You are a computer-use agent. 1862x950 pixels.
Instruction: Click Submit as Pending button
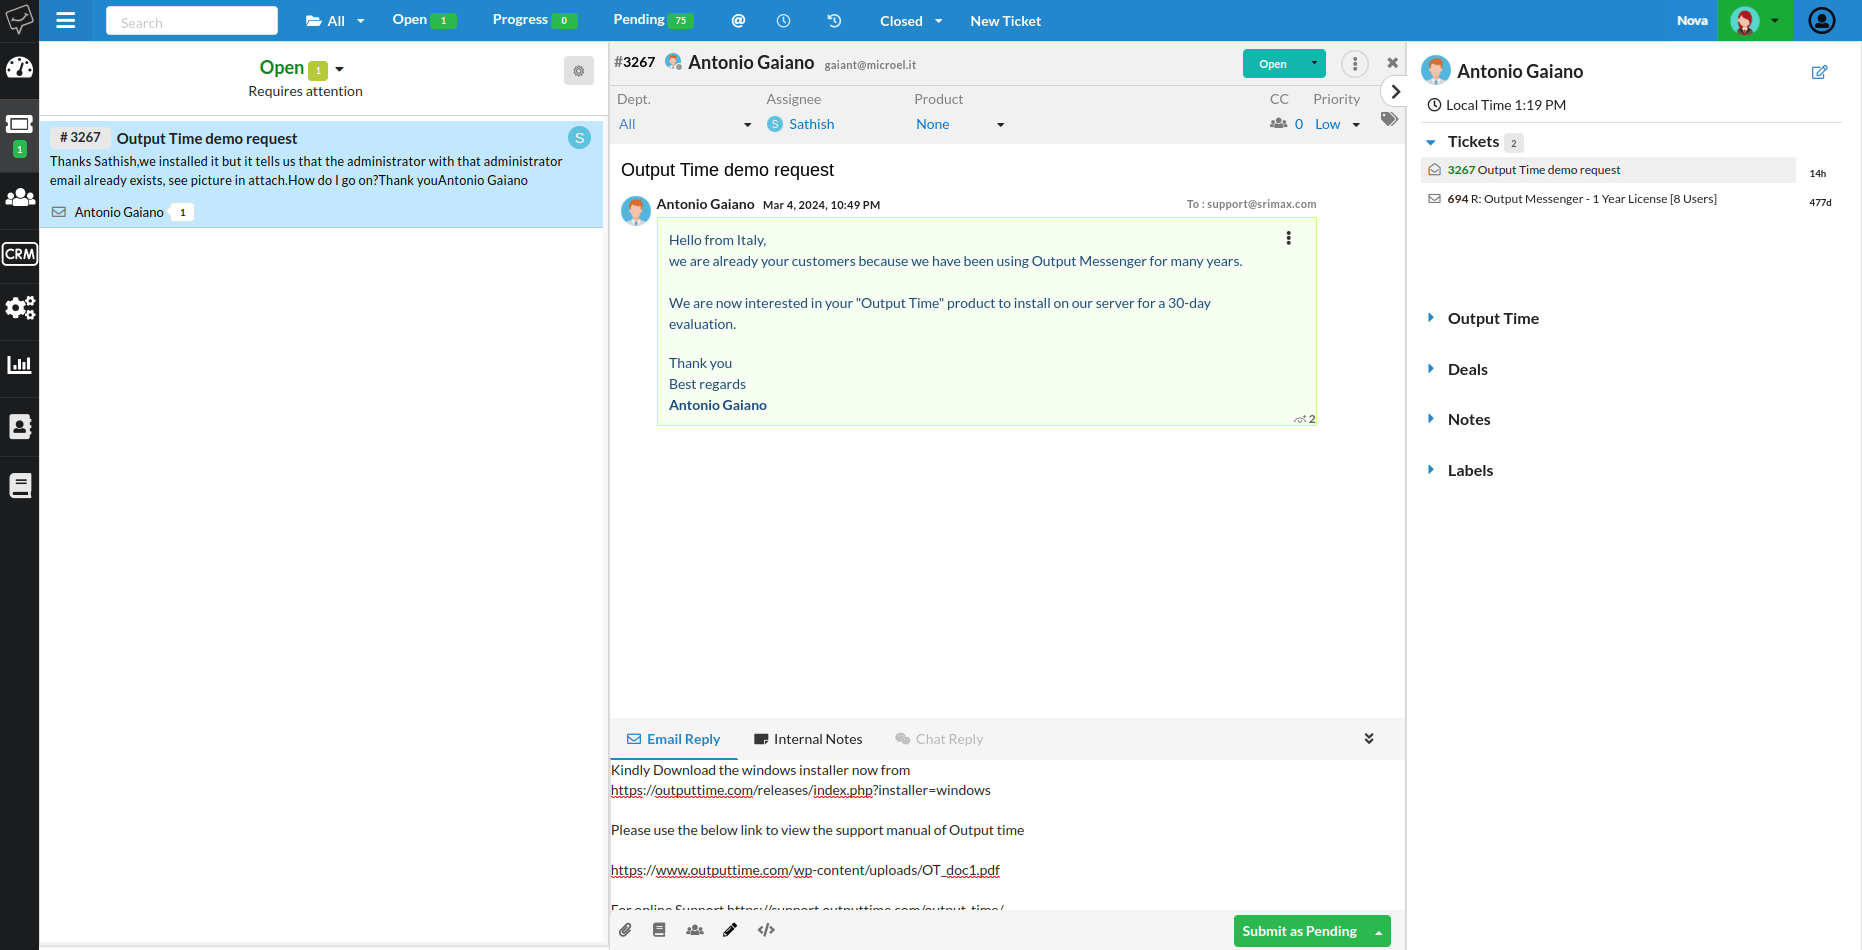(1299, 931)
